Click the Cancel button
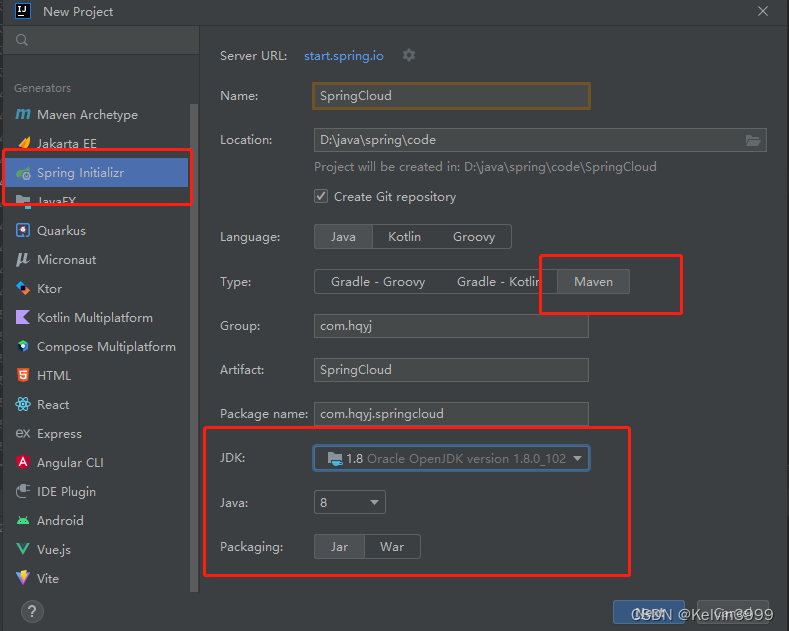 [x=733, y=612]
